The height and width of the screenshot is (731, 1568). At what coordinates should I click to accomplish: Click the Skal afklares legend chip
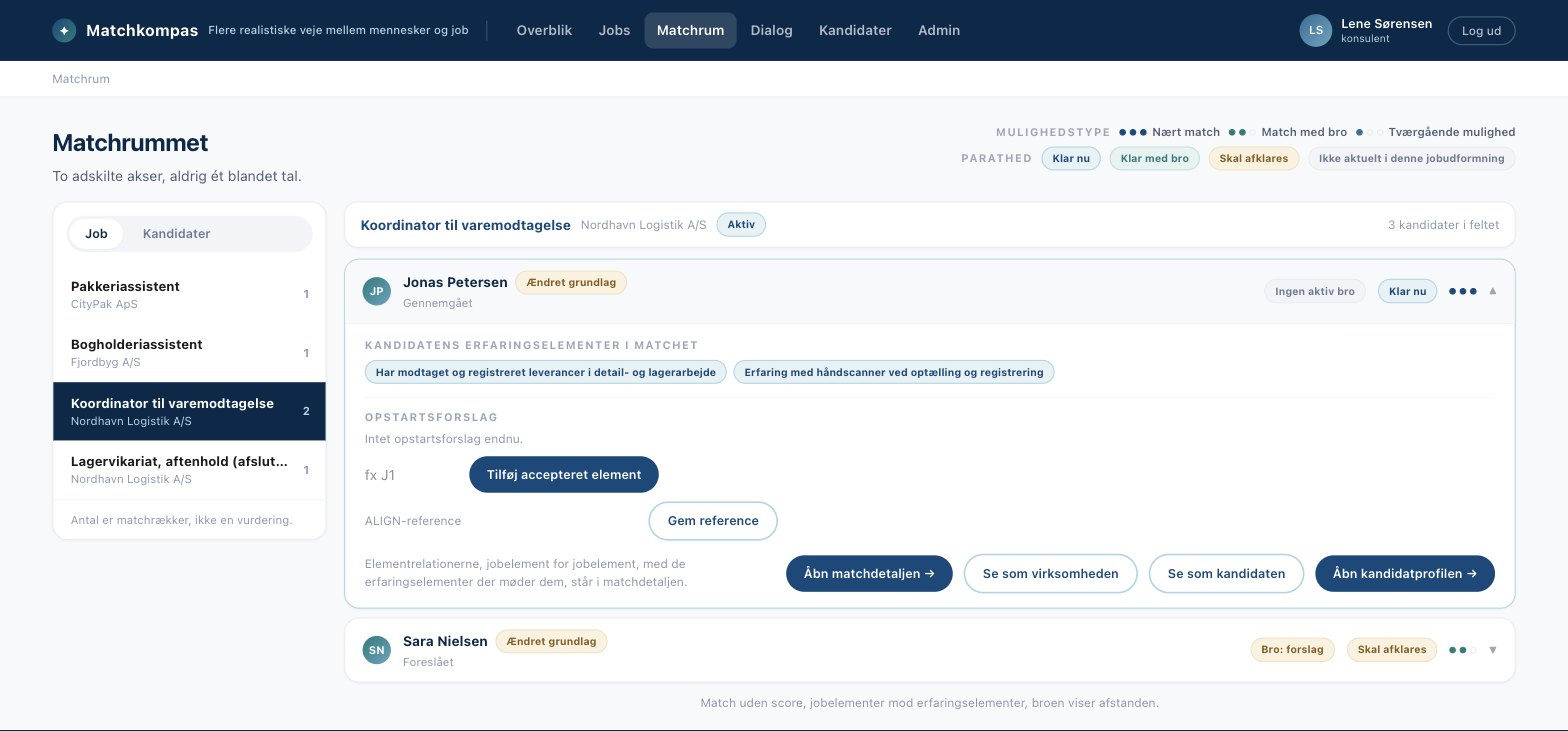[x=1254, y=158]
